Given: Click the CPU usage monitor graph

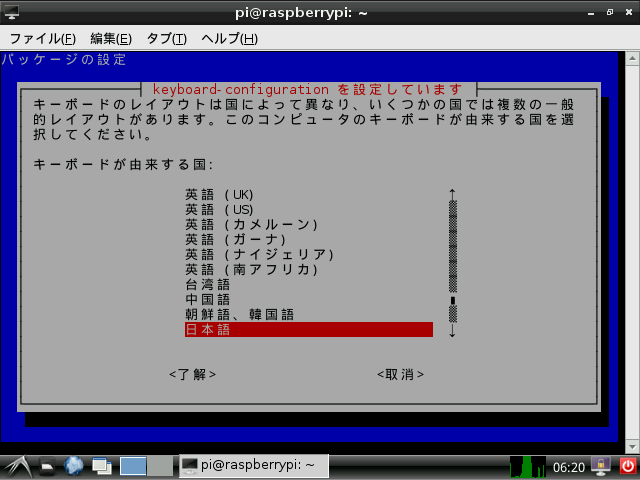Looking at the screenshot, I should point(527,467).
